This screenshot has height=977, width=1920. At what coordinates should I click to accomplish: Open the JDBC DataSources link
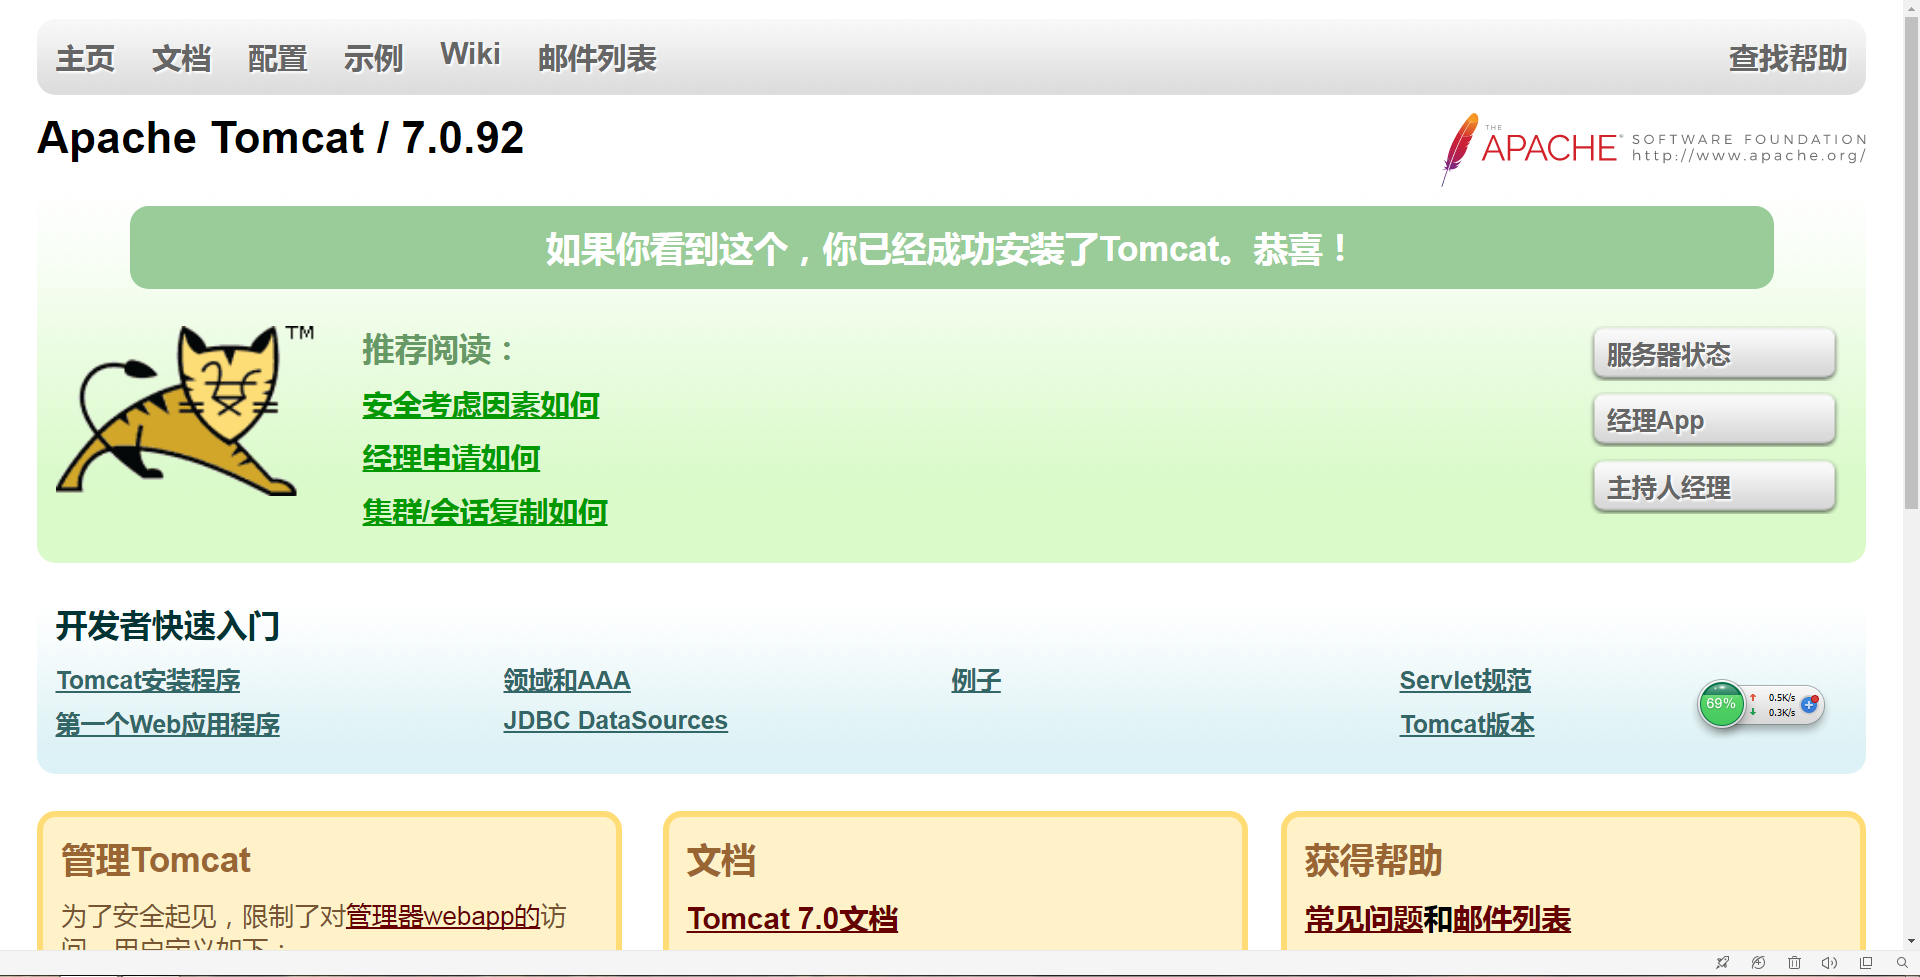pos(615,720)
